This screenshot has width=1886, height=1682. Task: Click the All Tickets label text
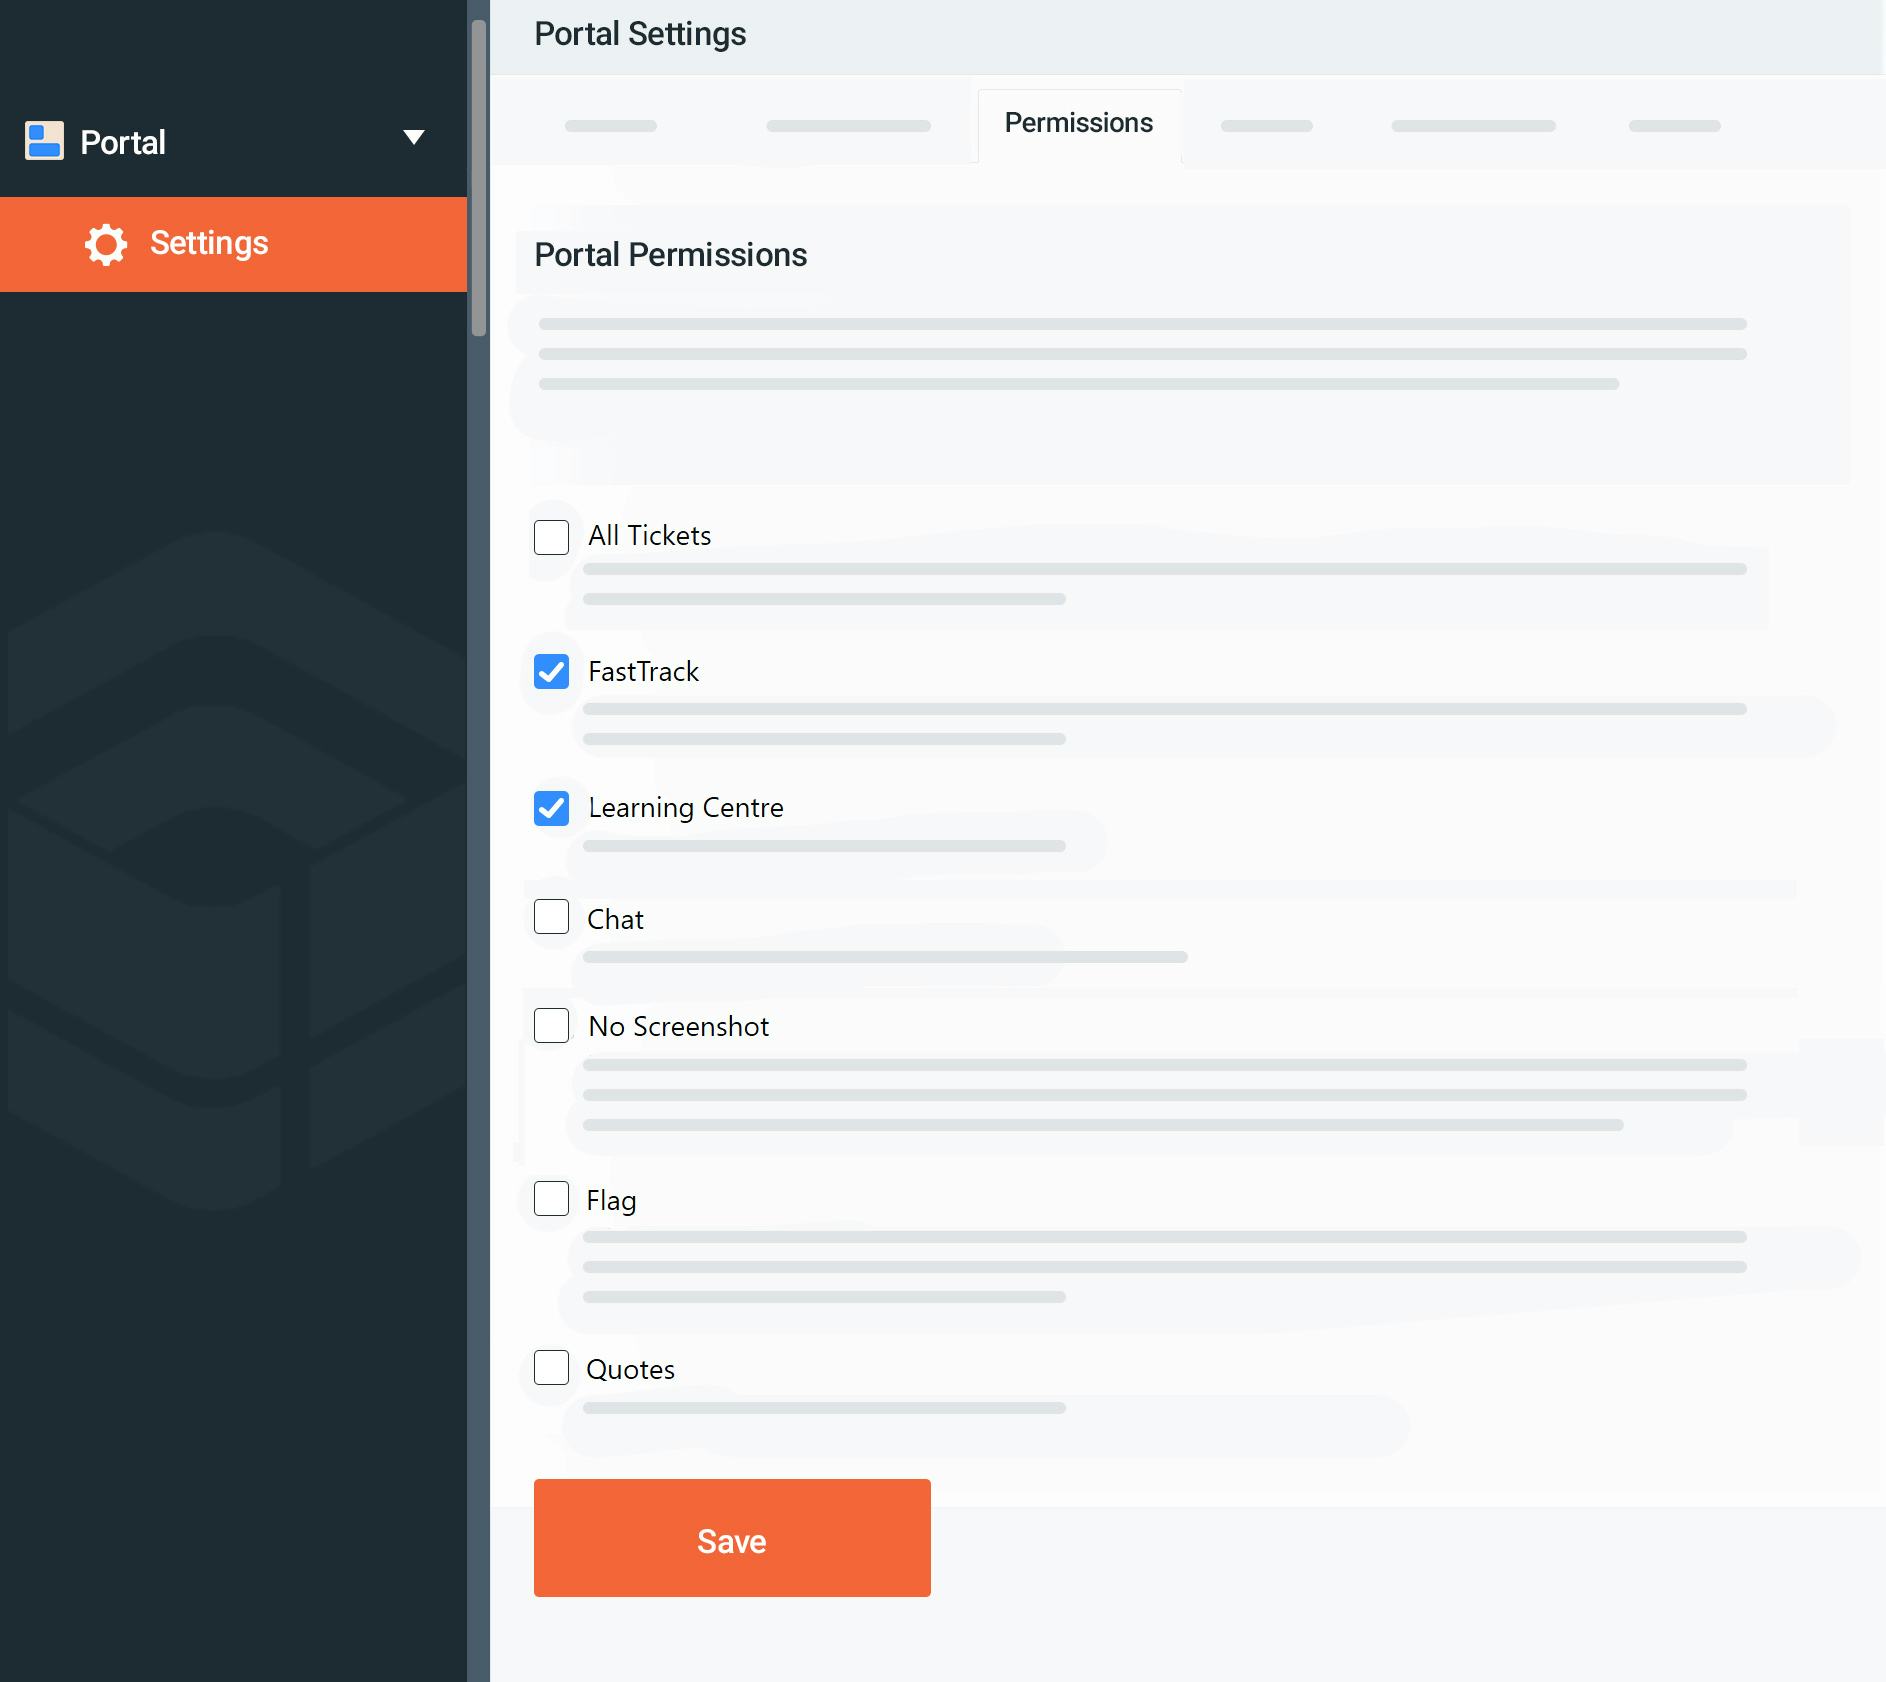pyautogui.click(x=648, y=536)
